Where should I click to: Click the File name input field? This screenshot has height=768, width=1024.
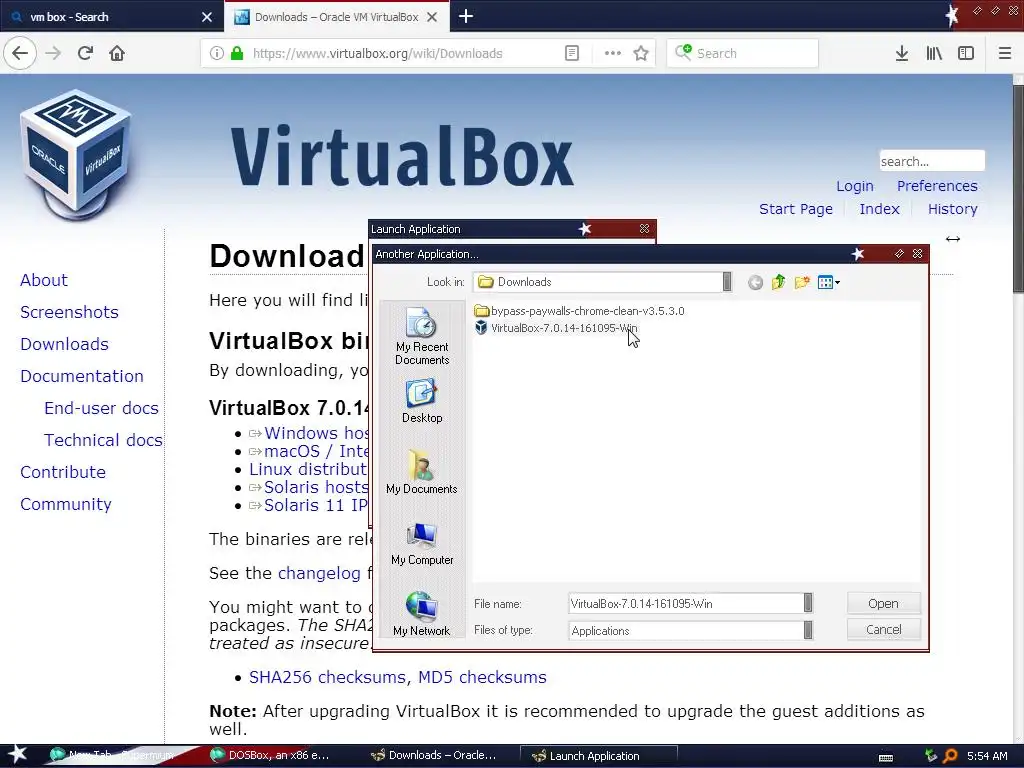[685, 603]
